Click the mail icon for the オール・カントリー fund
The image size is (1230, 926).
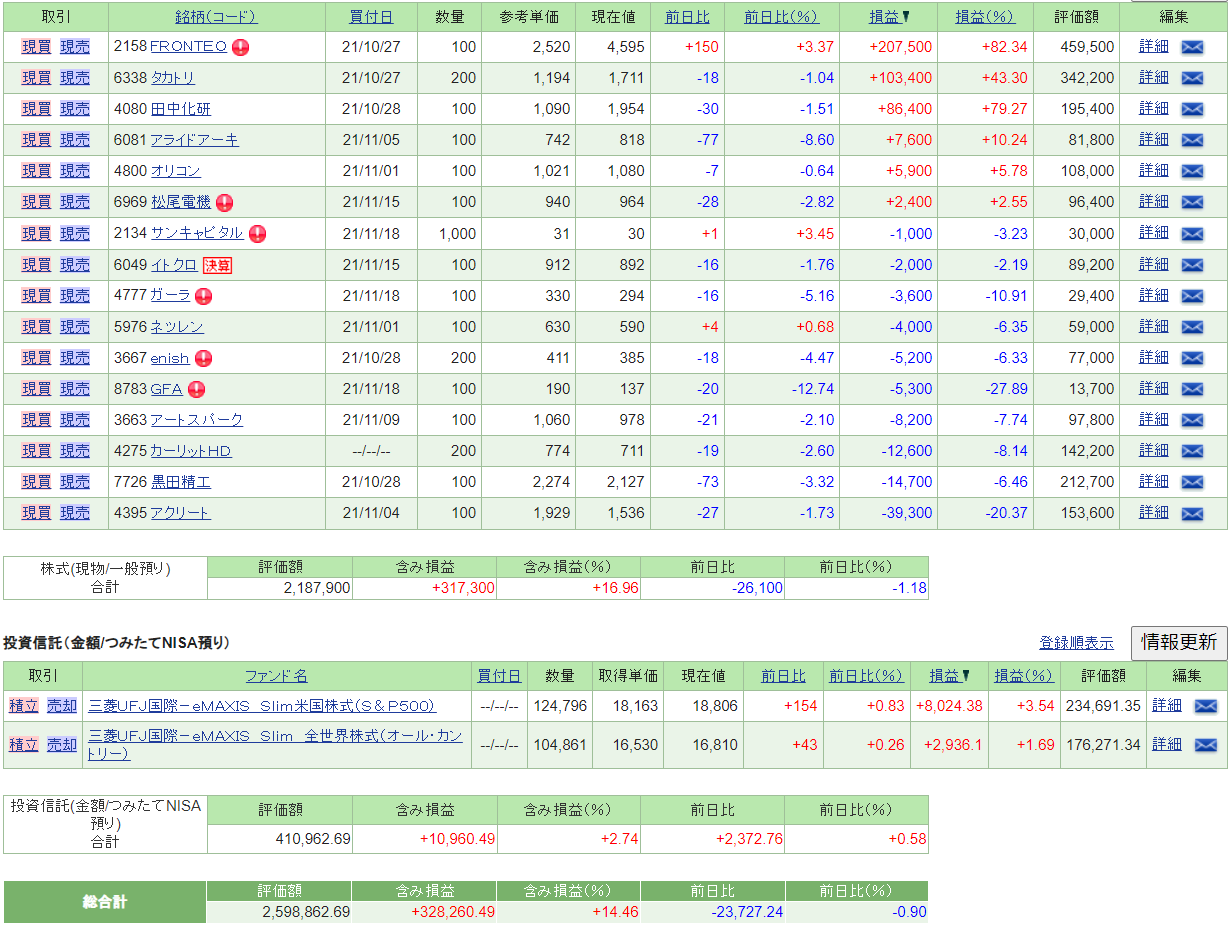click(x=1206, y=745)
